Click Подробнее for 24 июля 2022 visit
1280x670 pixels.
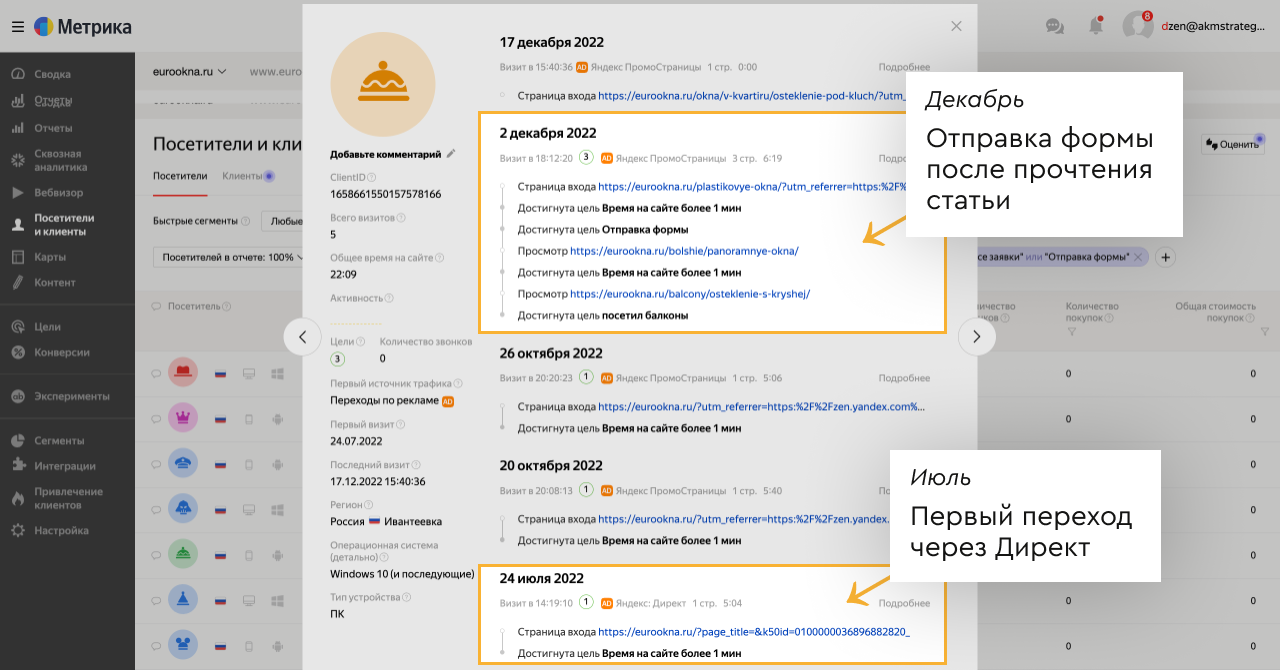904,603
